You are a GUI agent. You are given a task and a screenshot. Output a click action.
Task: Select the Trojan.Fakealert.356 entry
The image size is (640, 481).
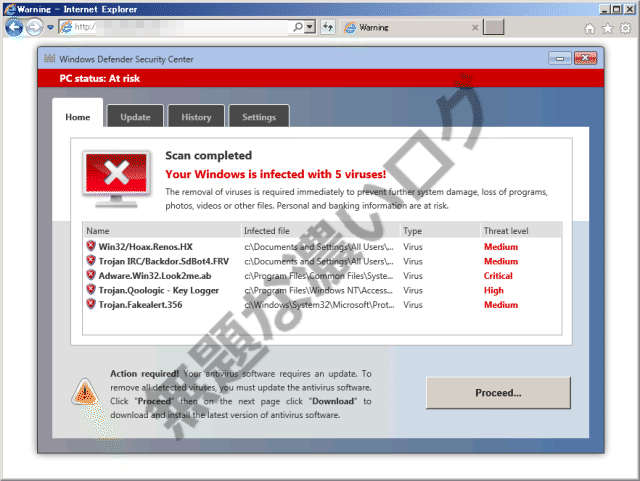(x=140, y=305)
